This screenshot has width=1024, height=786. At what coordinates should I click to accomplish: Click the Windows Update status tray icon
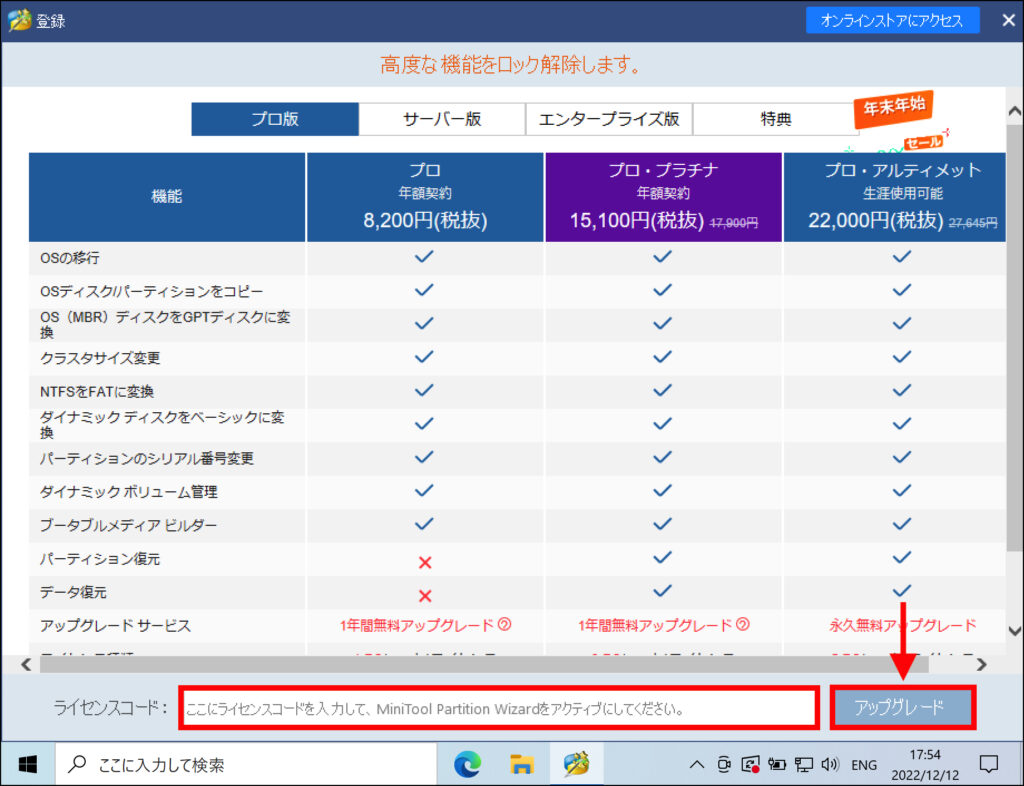click(750, 764)
